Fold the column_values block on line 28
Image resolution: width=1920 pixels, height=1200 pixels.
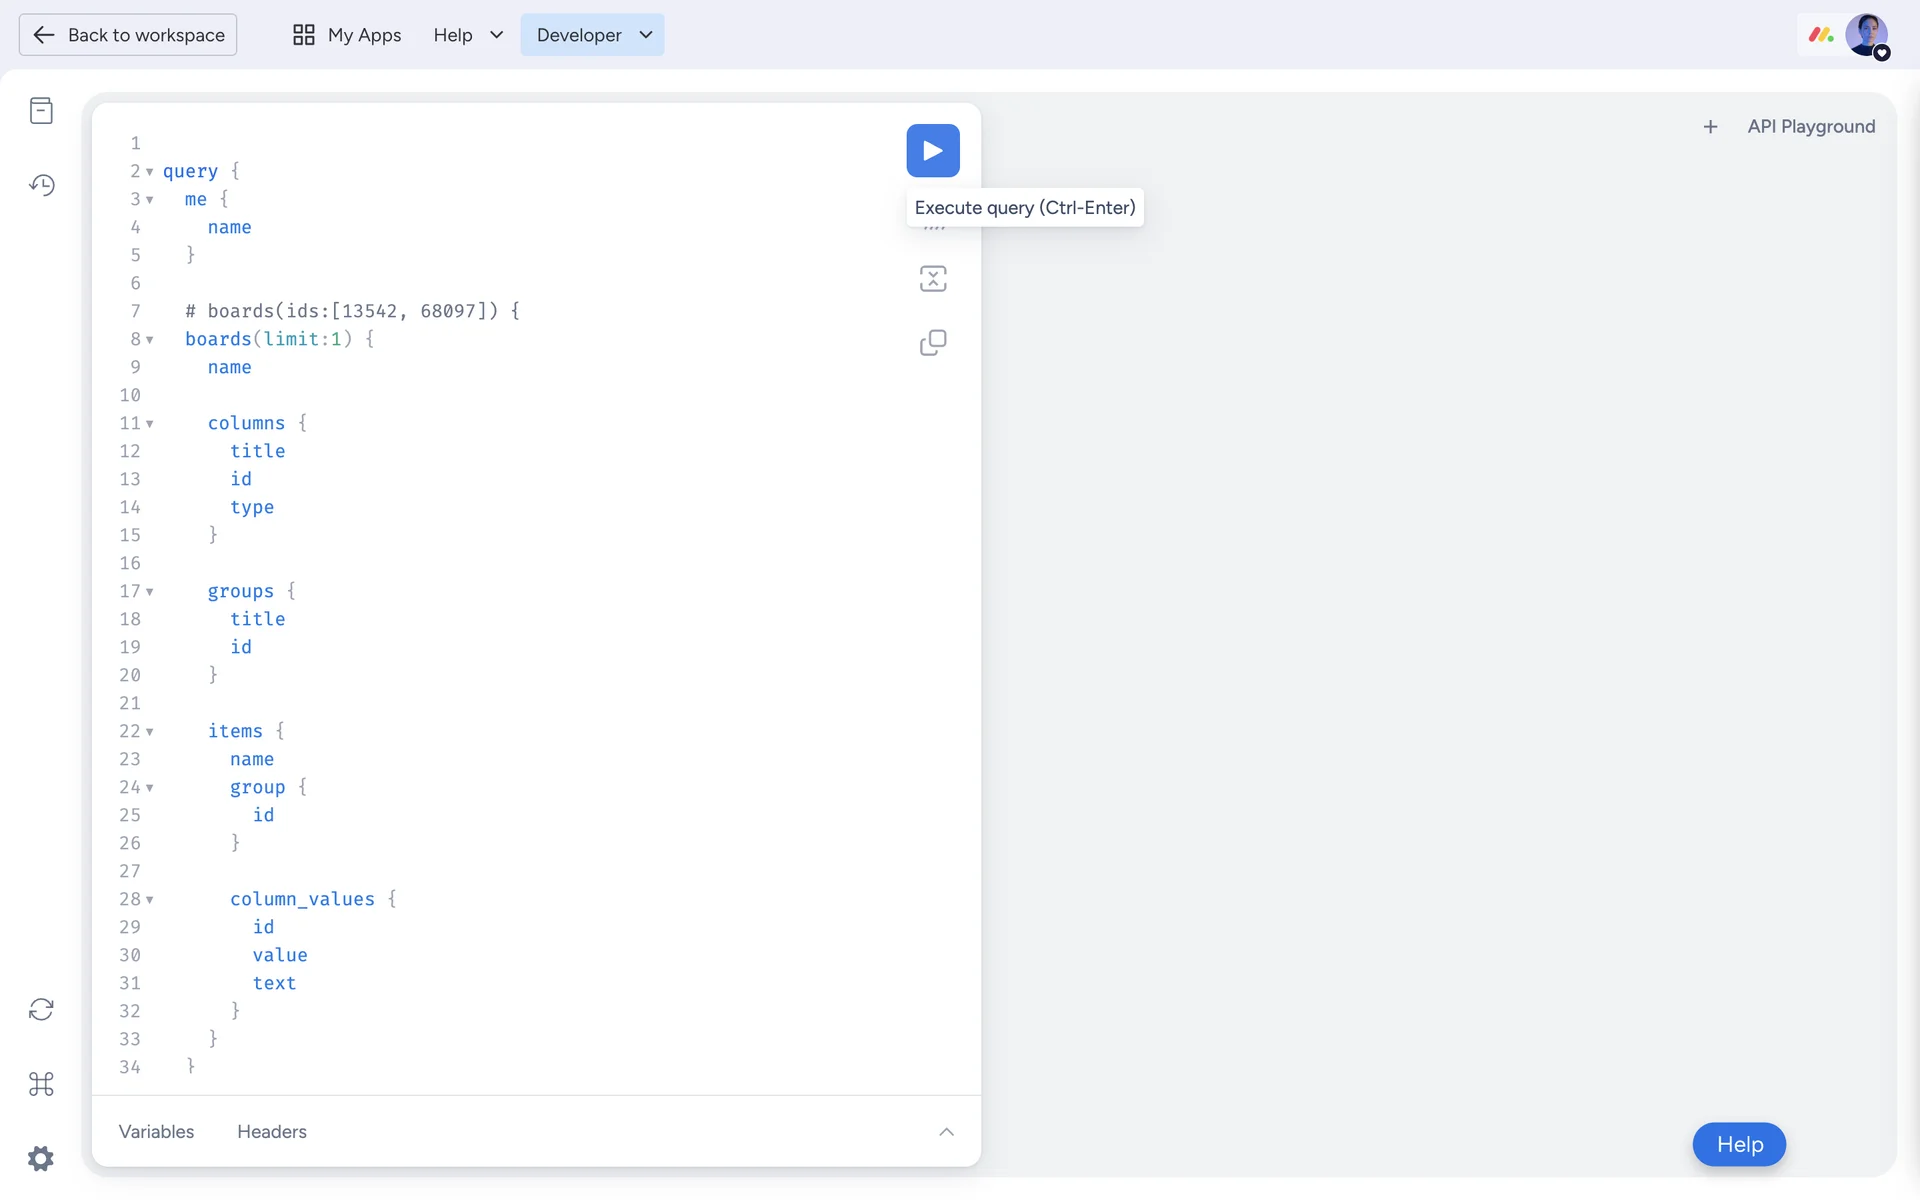pos(150,900)
